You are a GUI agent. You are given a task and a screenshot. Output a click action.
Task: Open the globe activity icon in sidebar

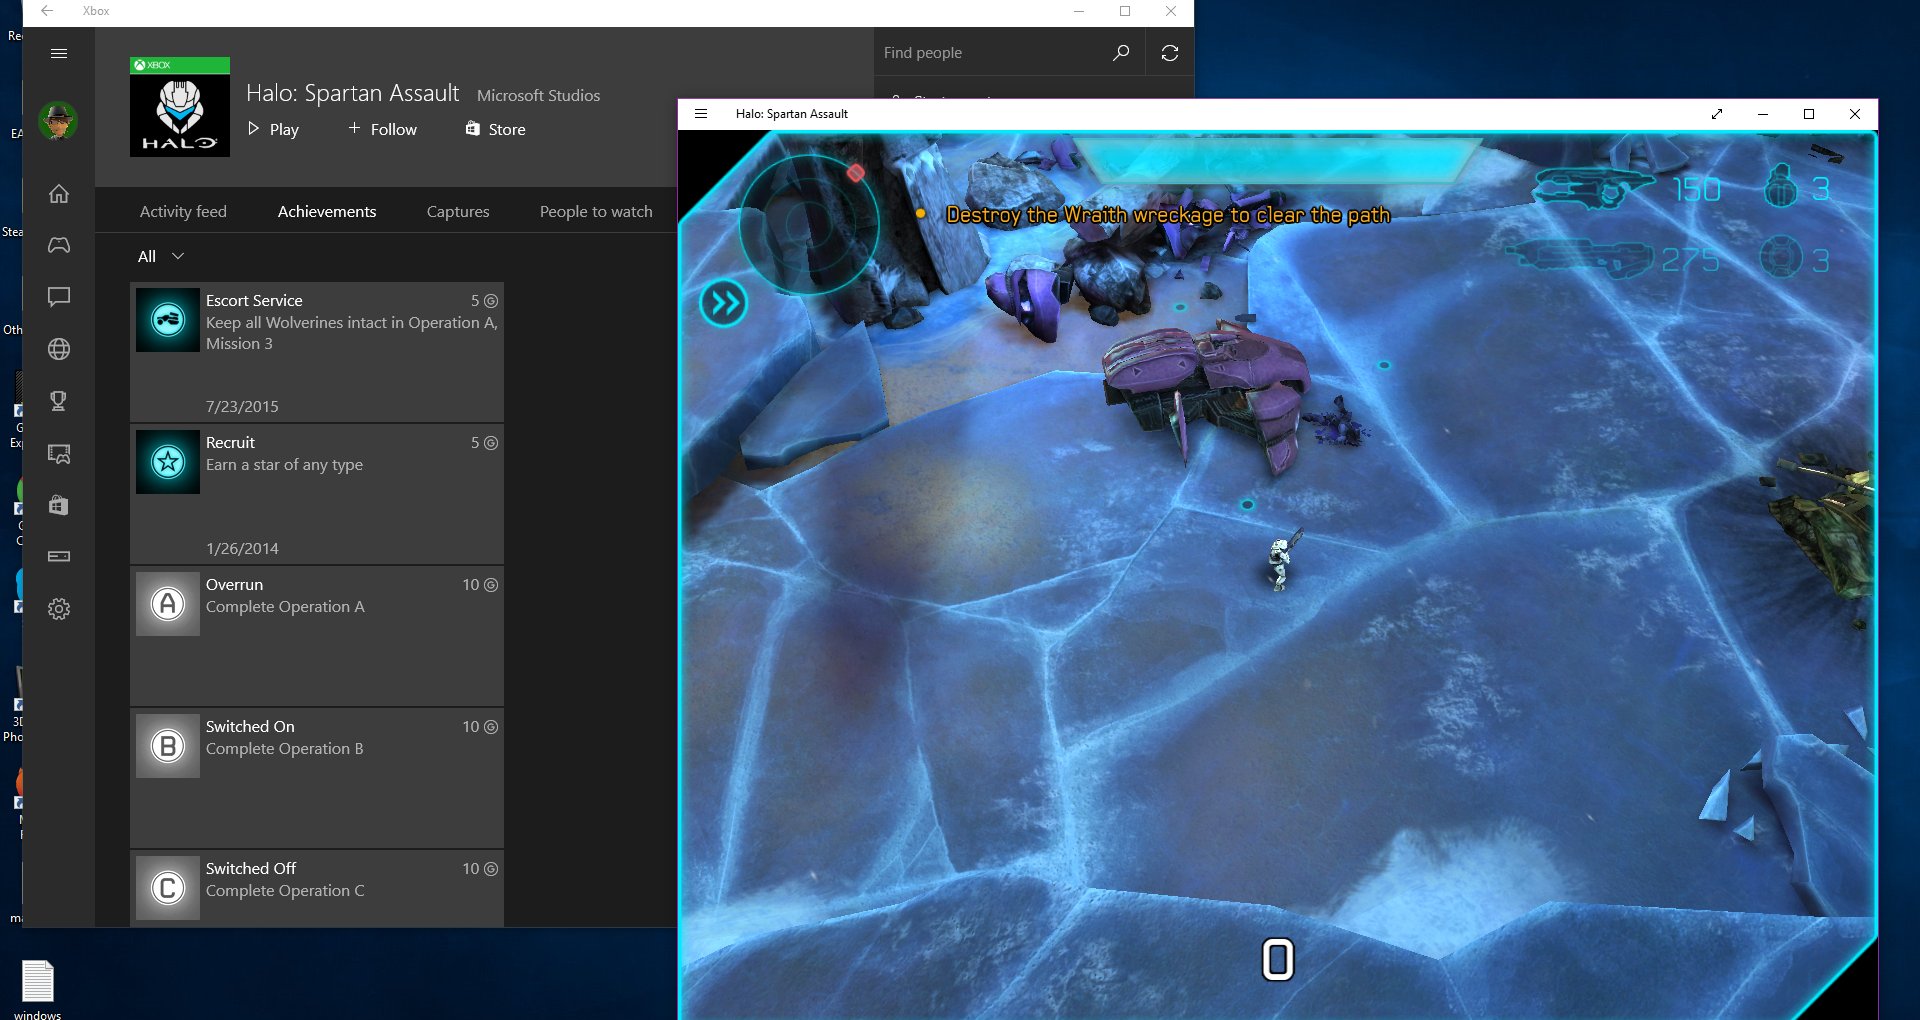click(x=59, y=349)
